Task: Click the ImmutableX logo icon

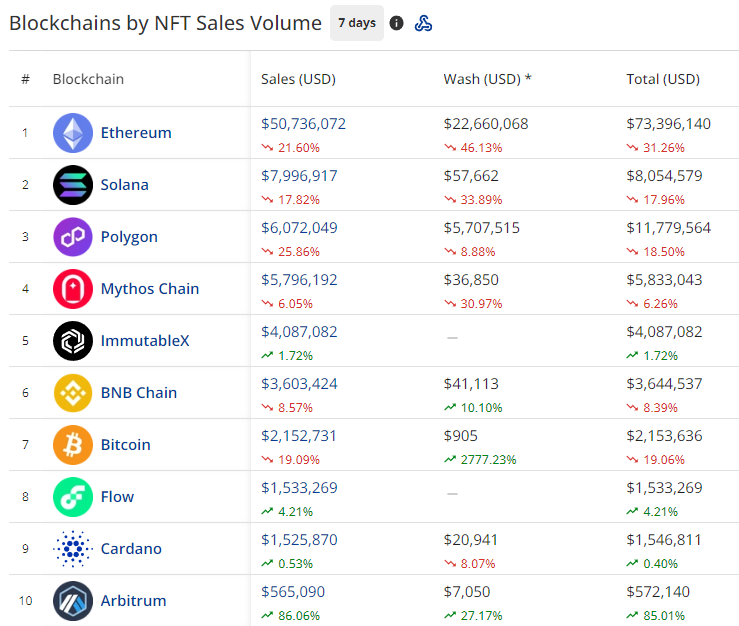Action: (73, 341)
